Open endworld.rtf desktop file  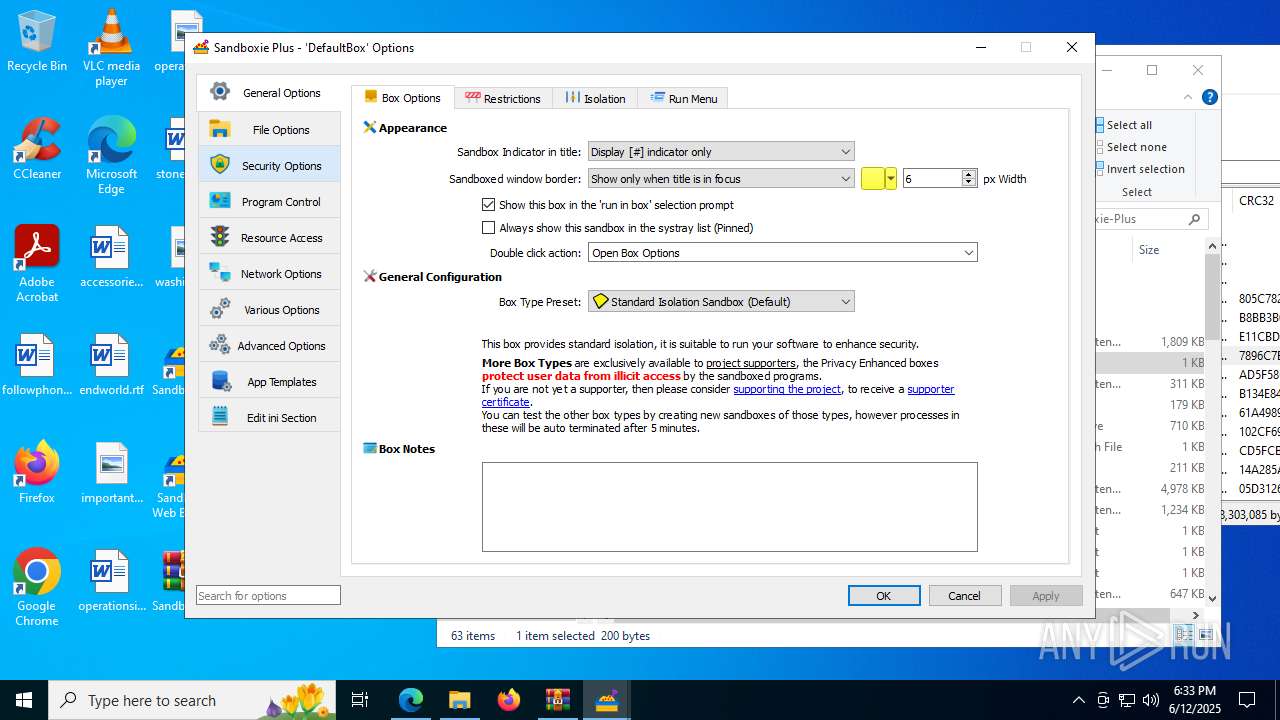pos(111,364)
